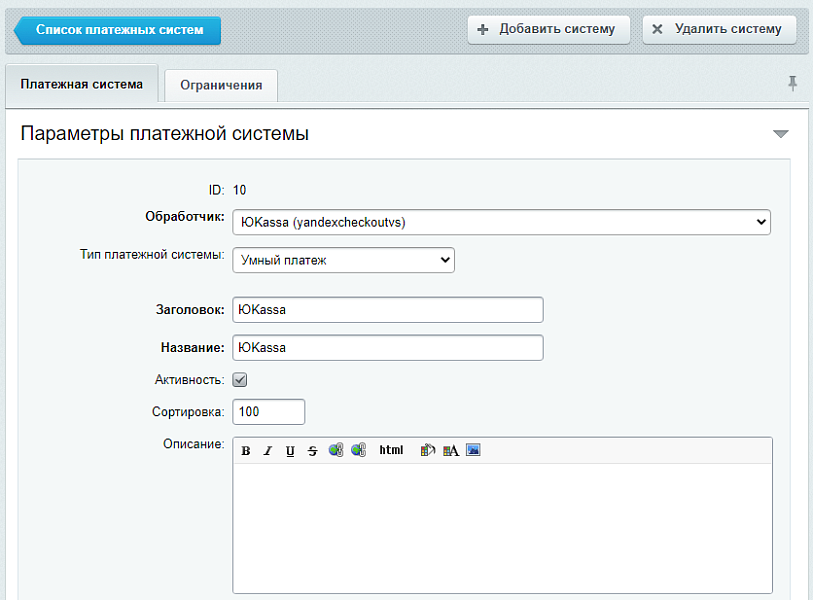The height and width of the screenshot is (600, 813).
Task: Switch editor to html source mode
Action: 391,451
